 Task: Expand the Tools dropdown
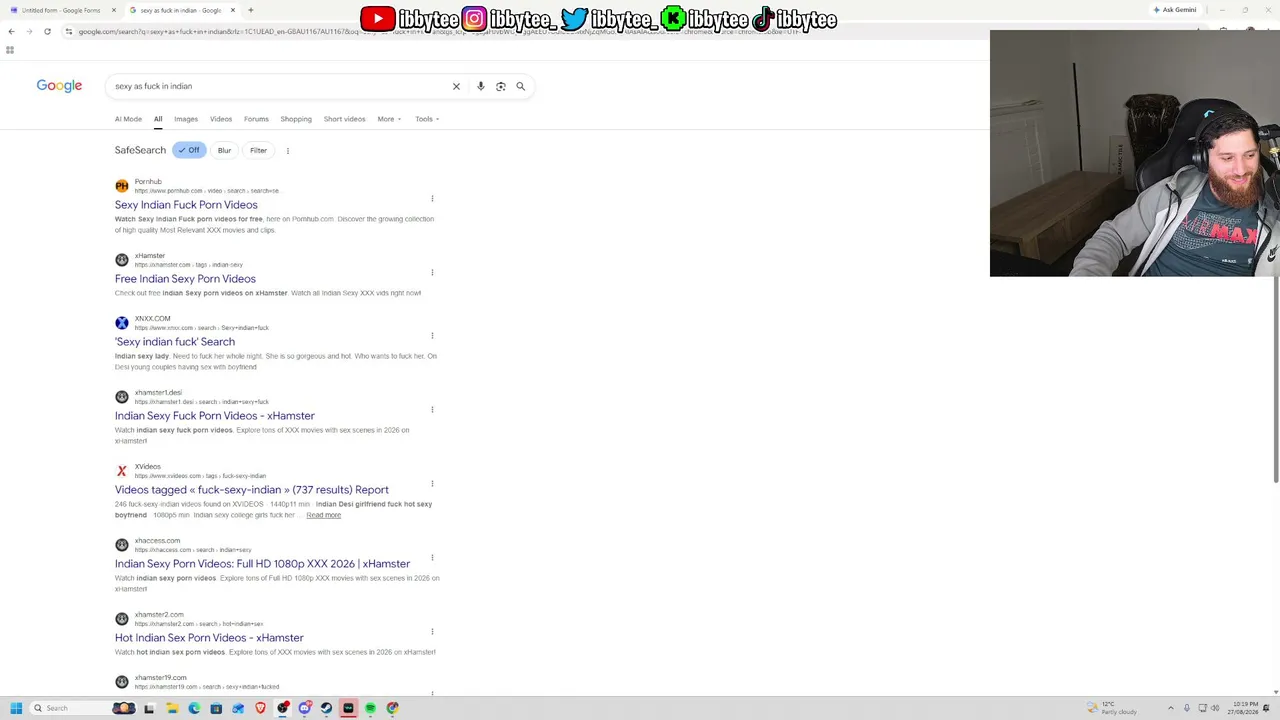click(427, 119)
